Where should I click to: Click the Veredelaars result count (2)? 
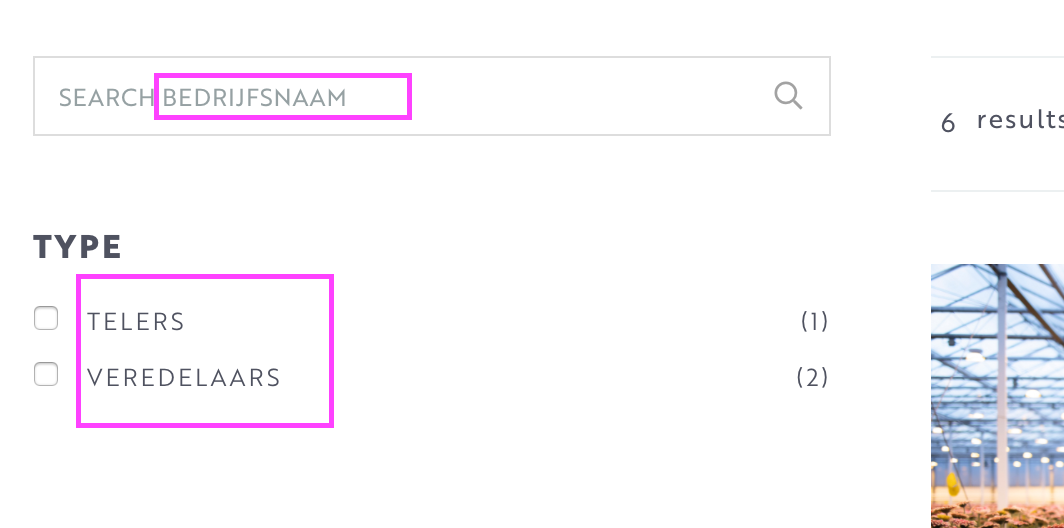pyautogui.click(x=812, y=378)
